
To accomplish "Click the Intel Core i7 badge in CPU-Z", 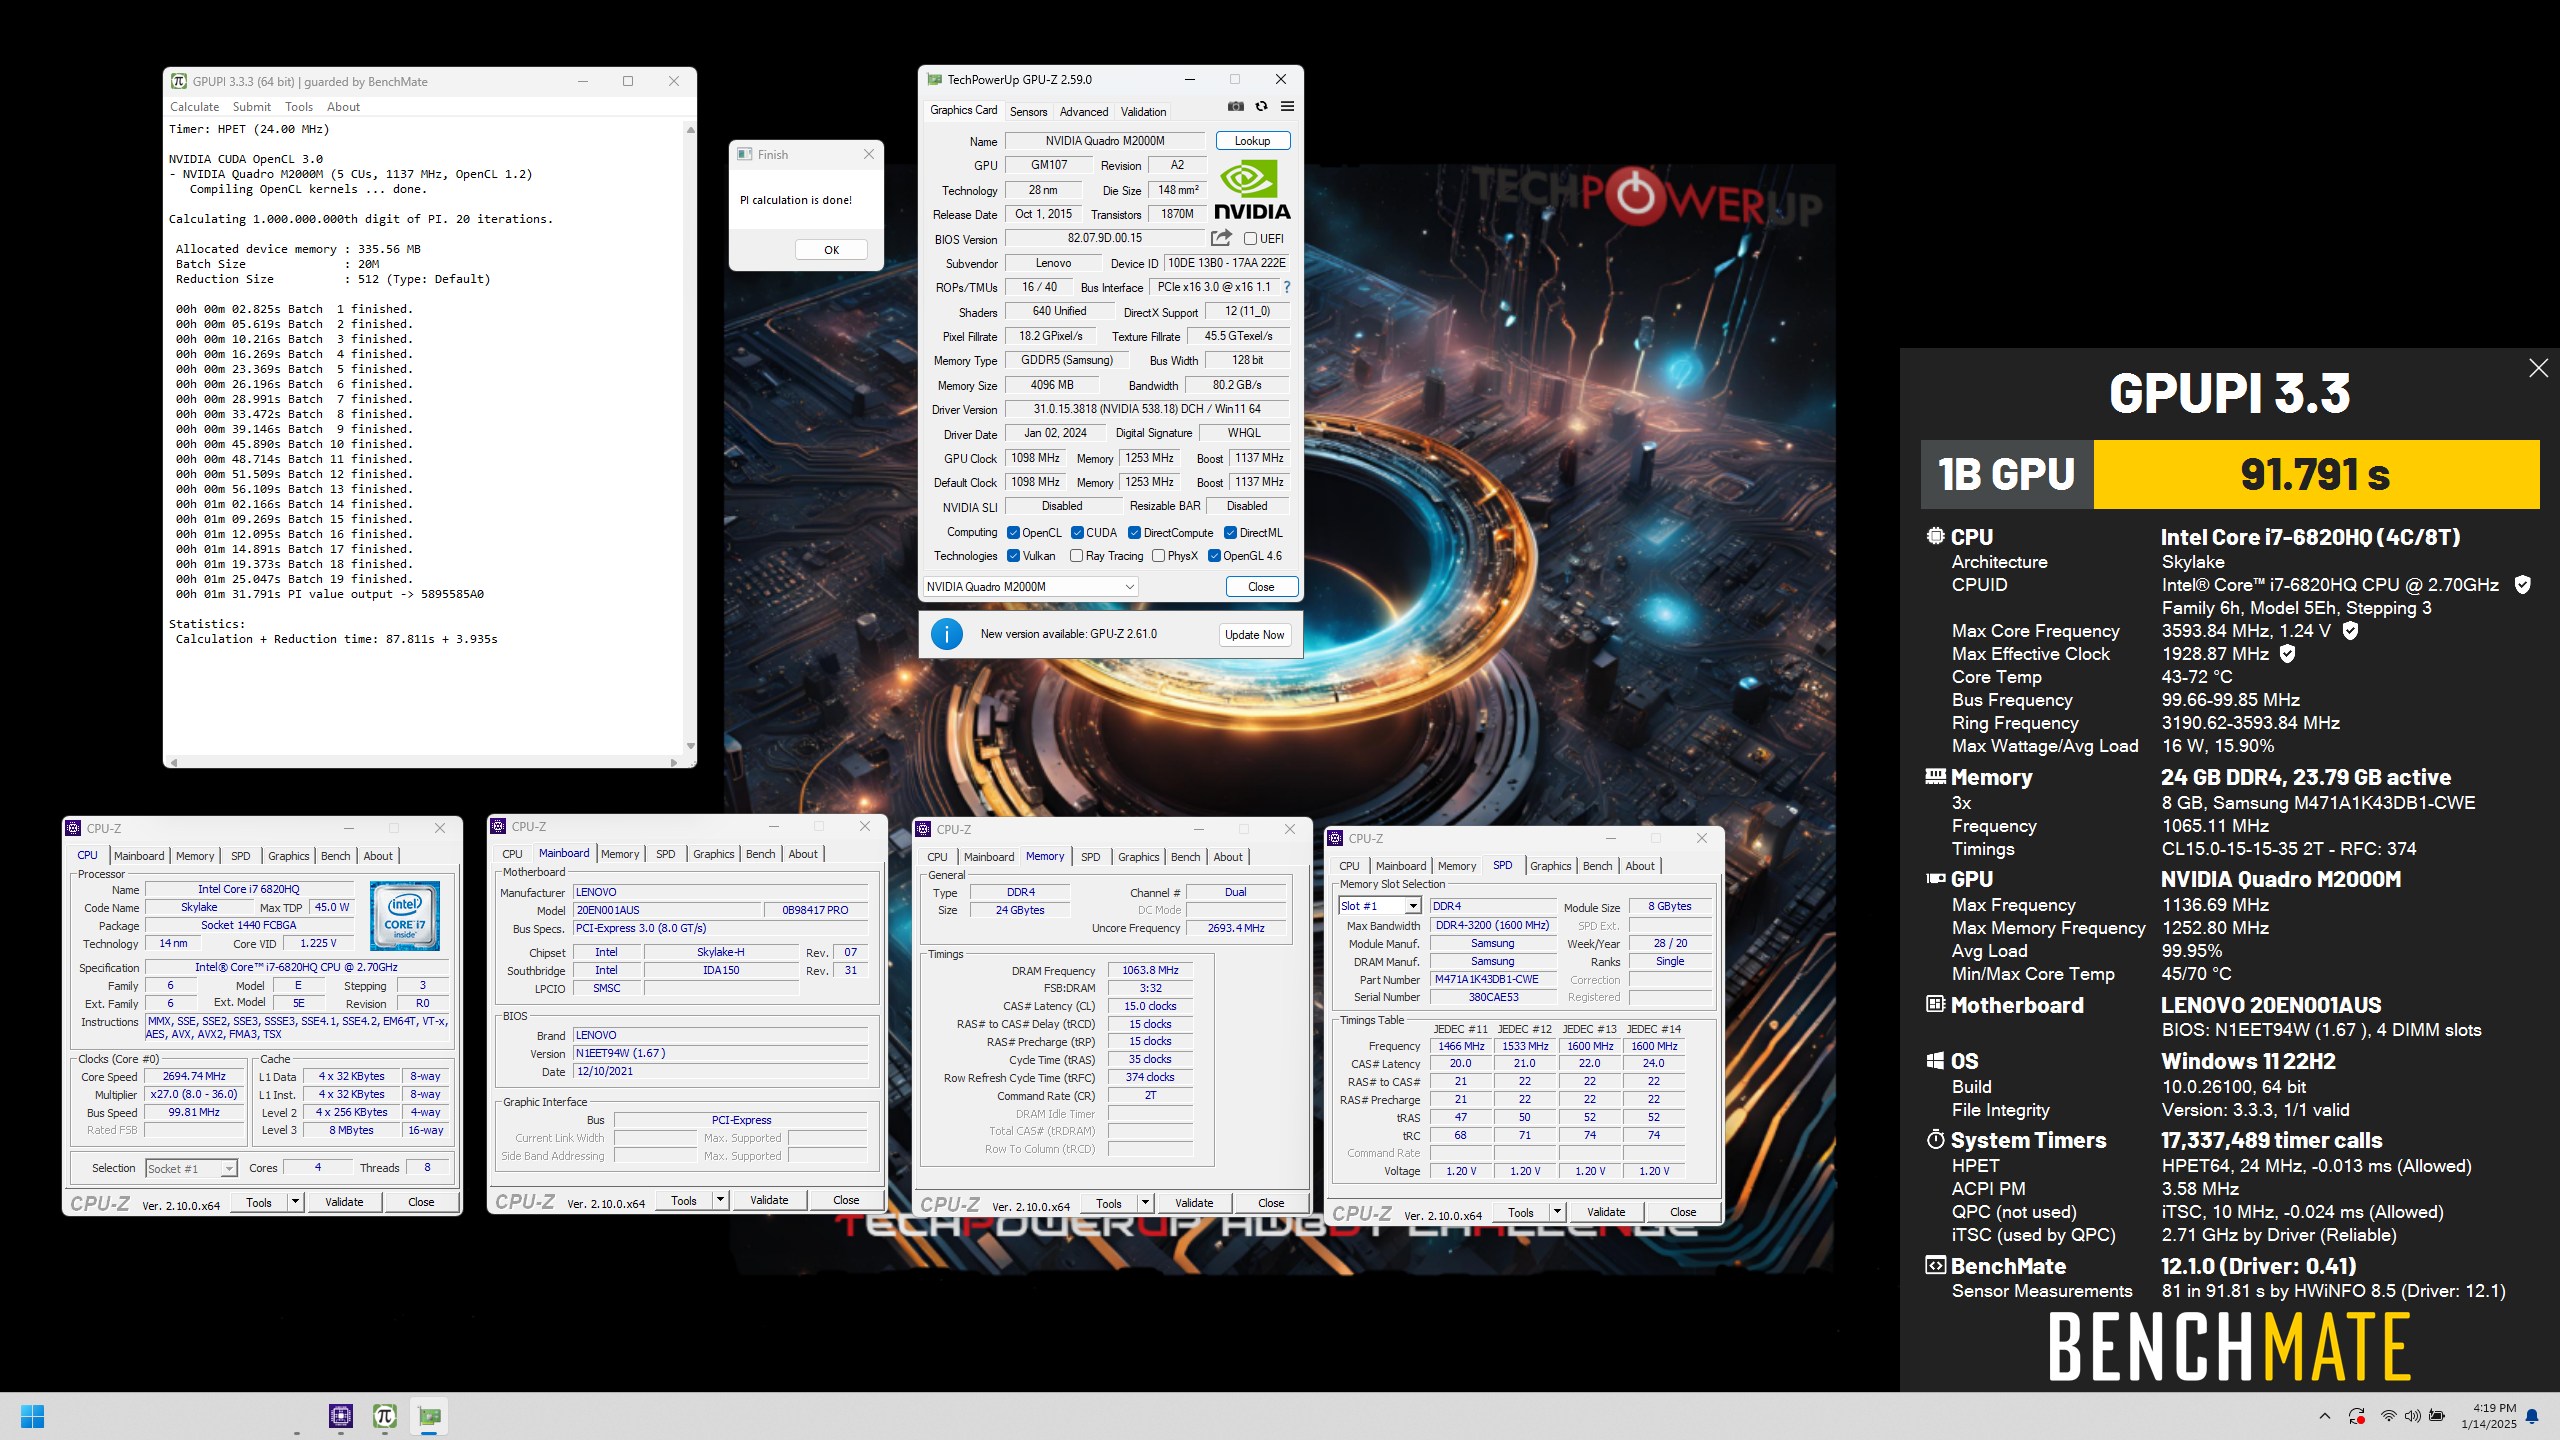I will pos(405,916).
